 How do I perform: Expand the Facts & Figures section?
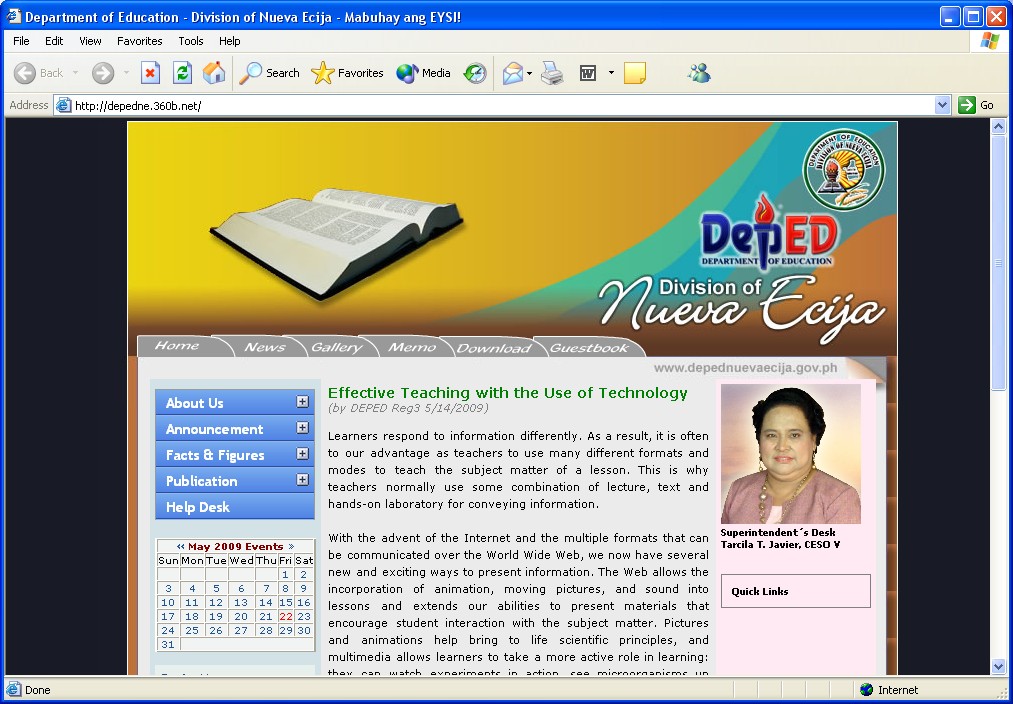pos(302,453)
